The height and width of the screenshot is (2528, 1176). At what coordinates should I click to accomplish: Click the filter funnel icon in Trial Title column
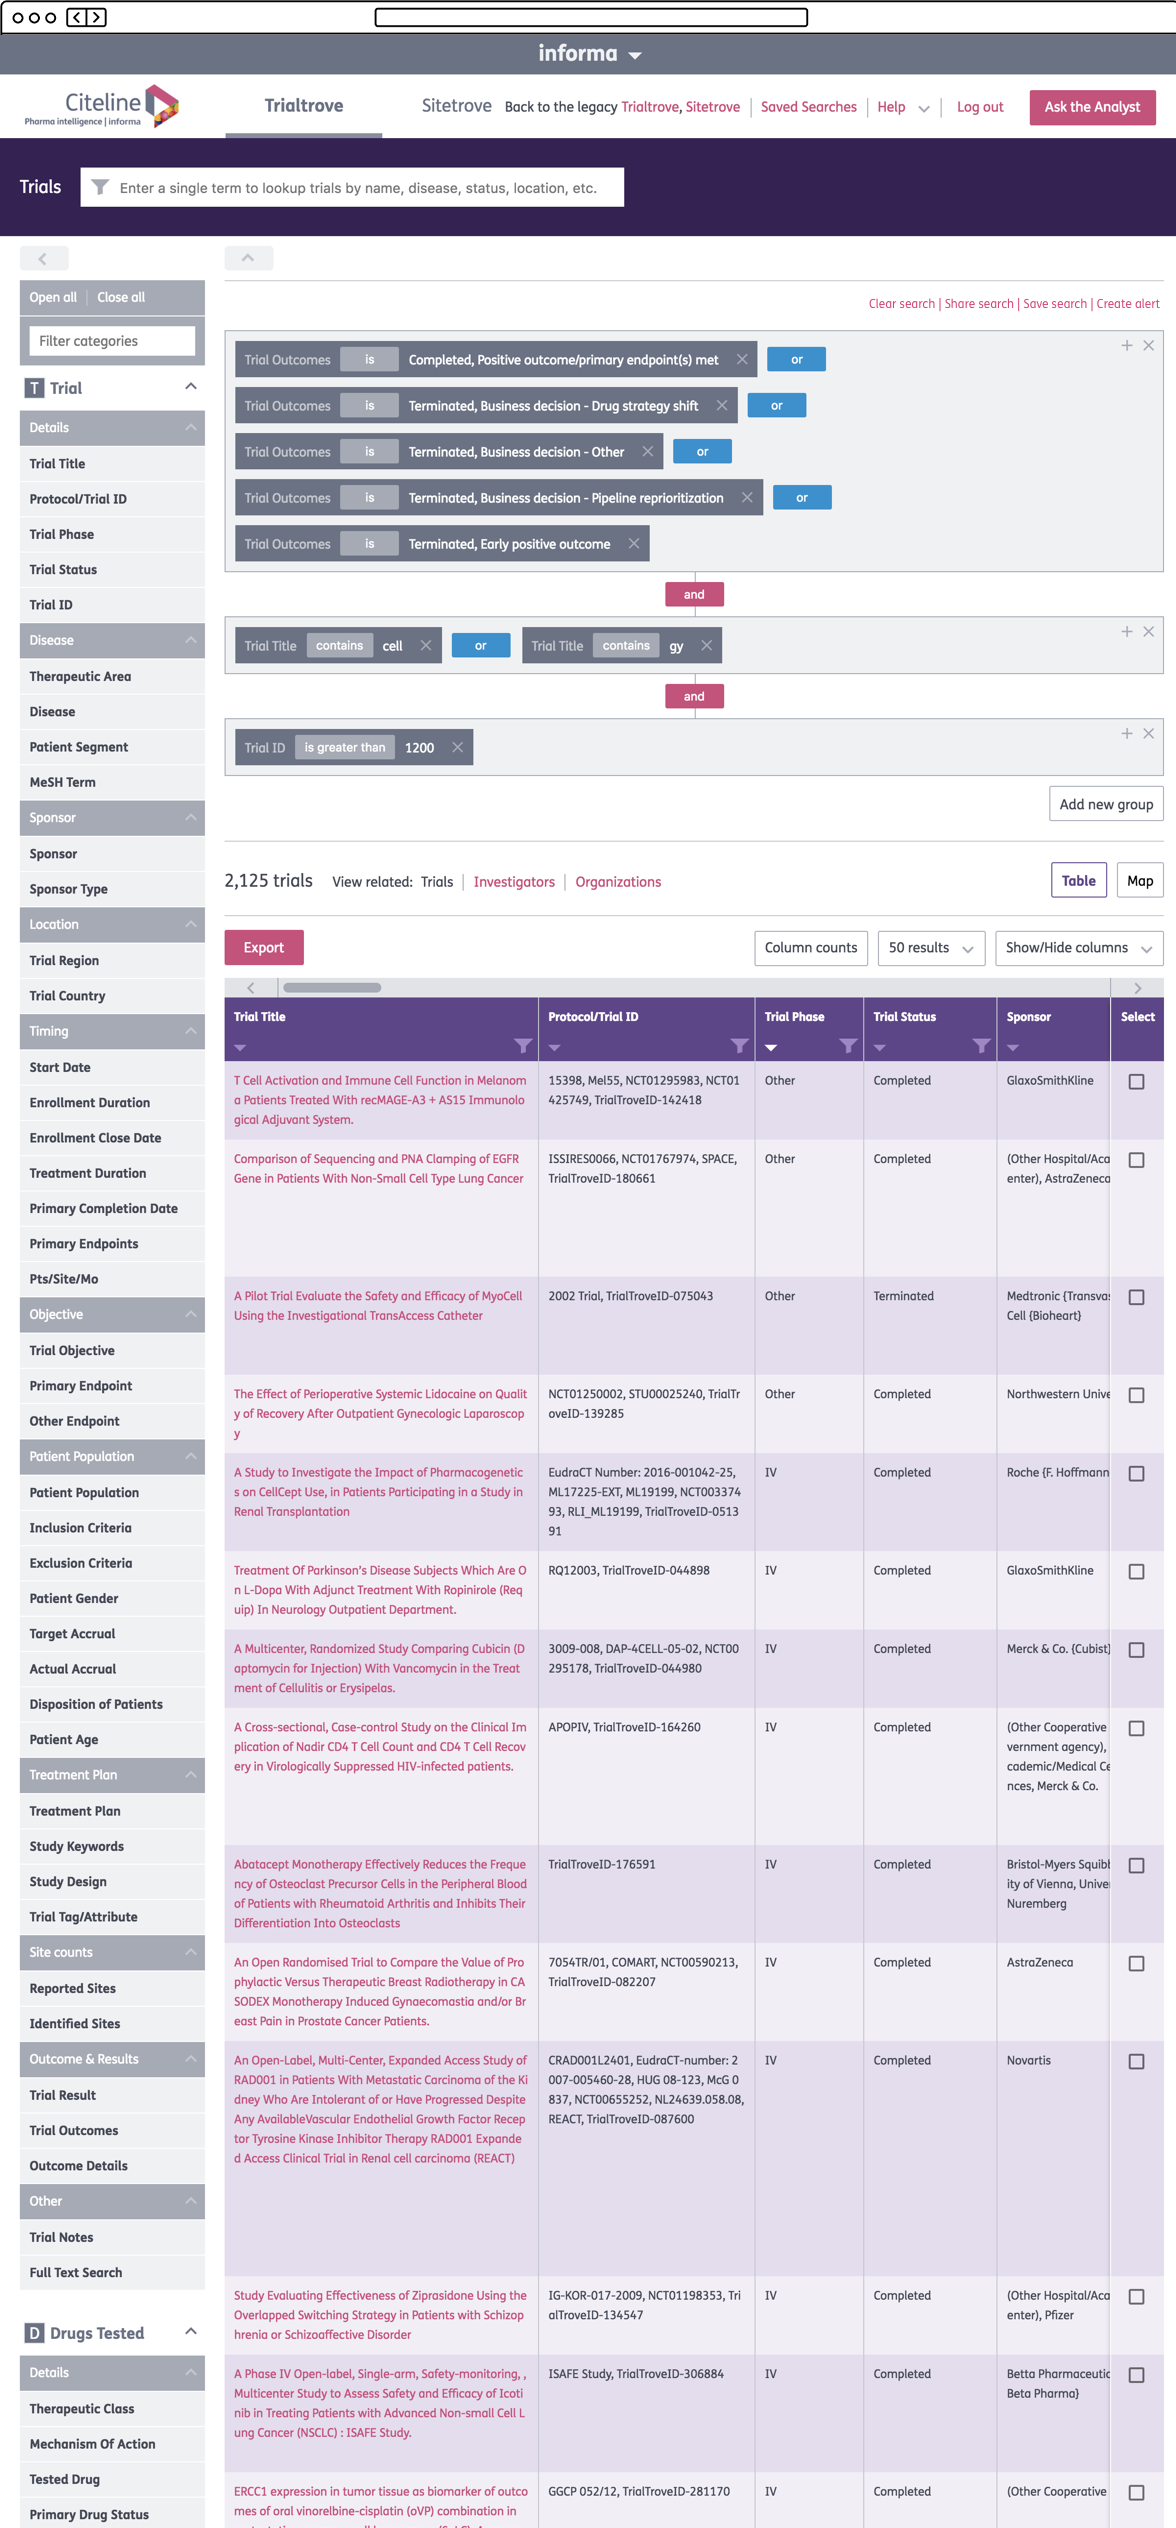(x=522, y=1046)
